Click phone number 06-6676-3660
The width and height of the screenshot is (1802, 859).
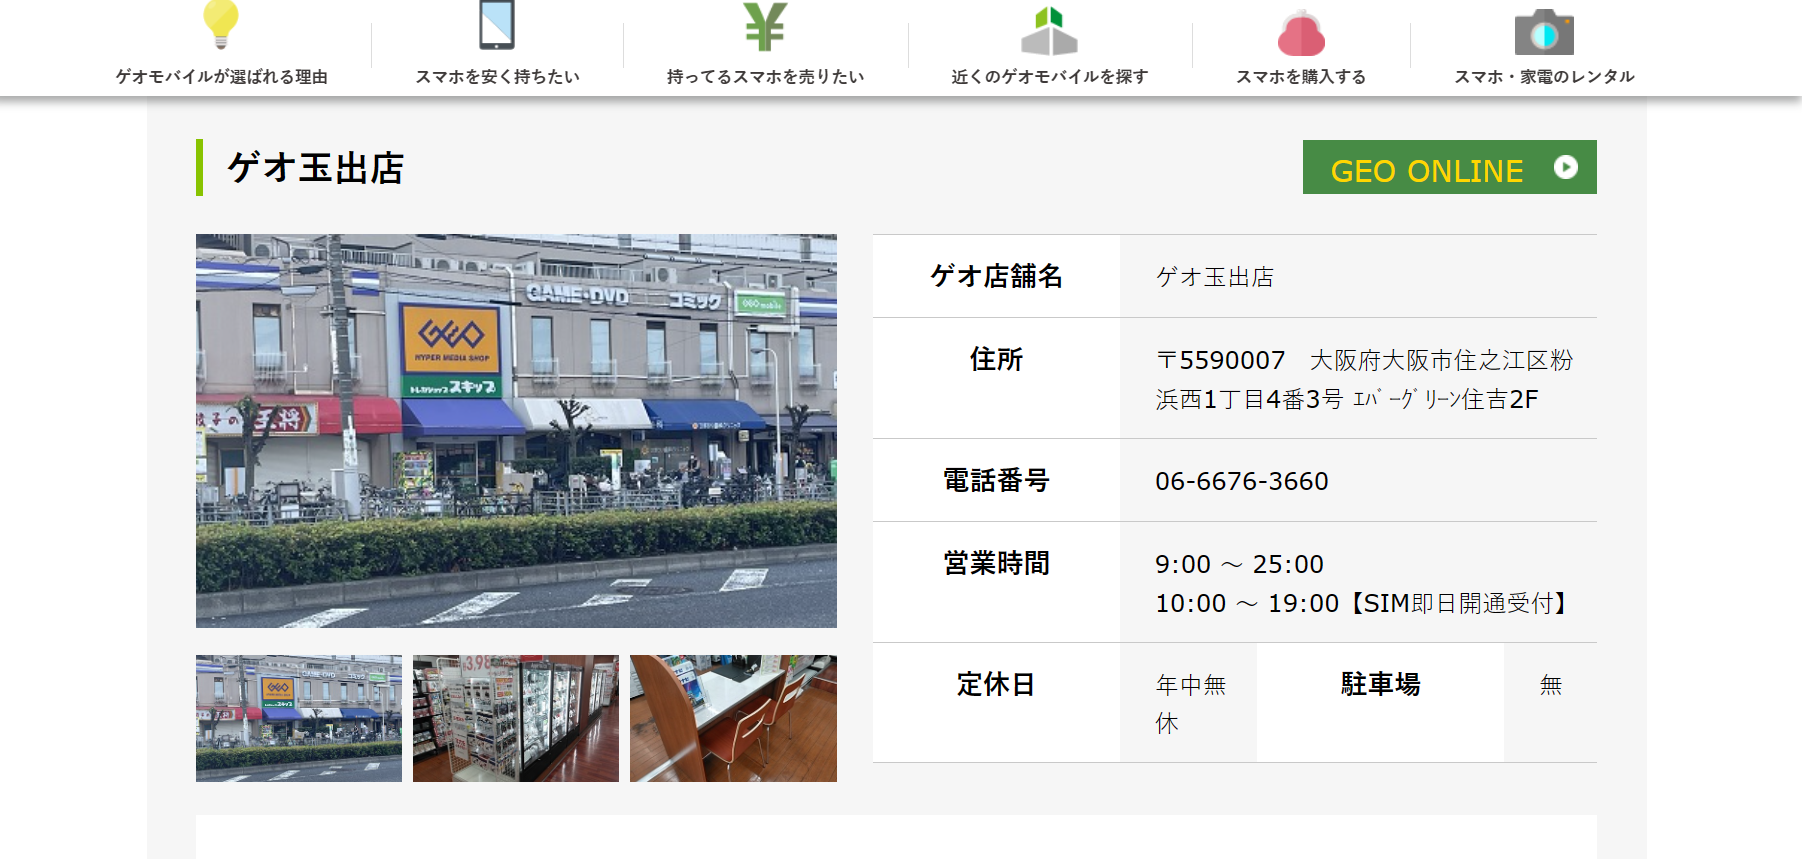point(1241,481)
